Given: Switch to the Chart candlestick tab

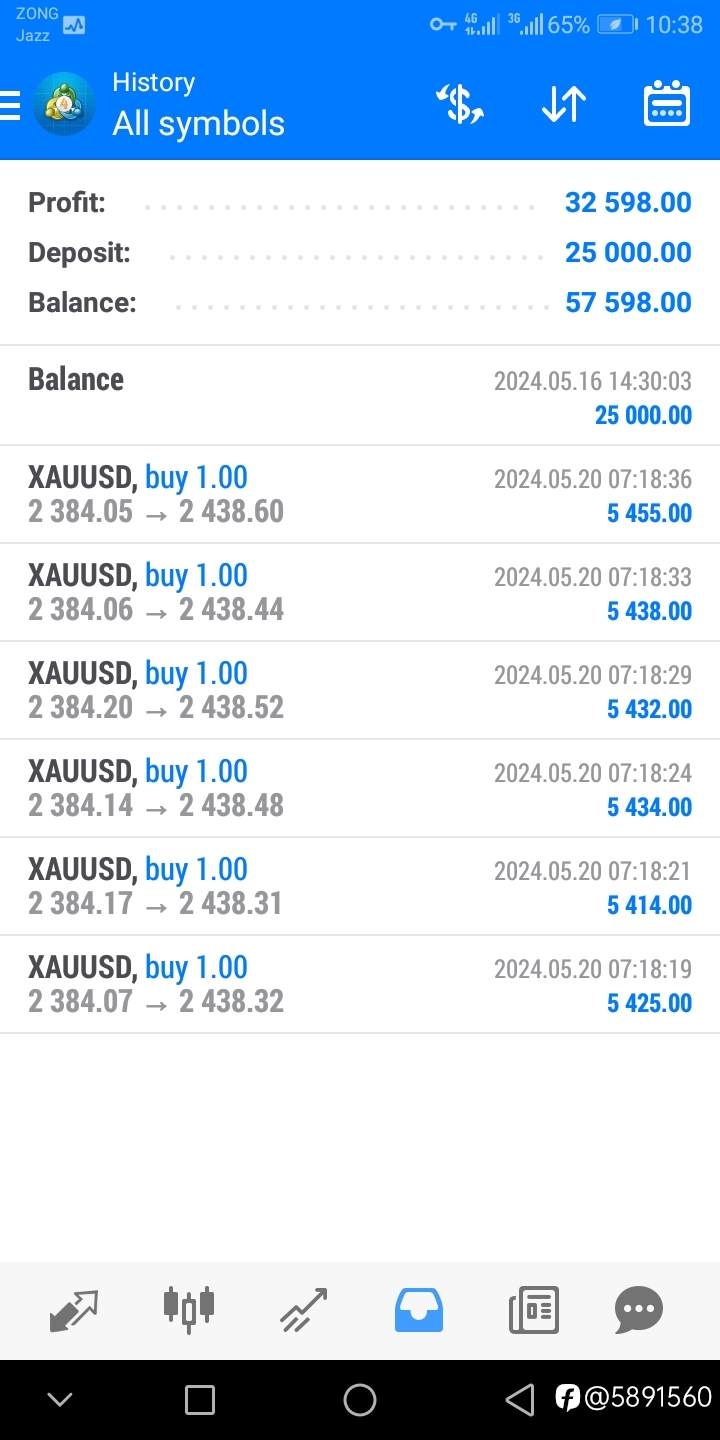Looking at the screenshot, I should (188, 1310).
